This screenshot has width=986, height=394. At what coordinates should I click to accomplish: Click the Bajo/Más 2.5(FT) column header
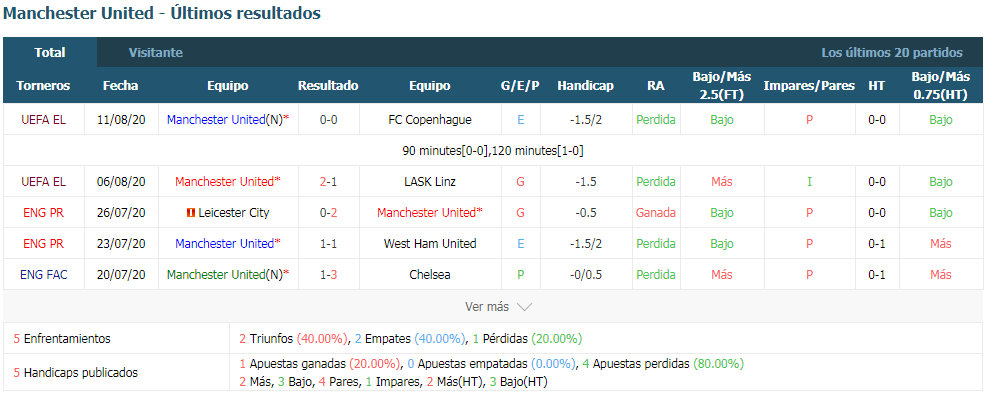[722, 85]
